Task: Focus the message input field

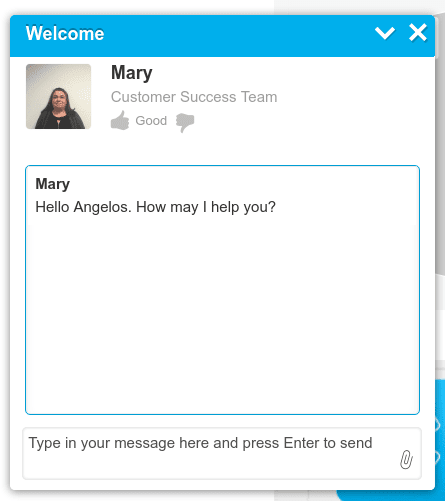Action: tap(222, 453)
